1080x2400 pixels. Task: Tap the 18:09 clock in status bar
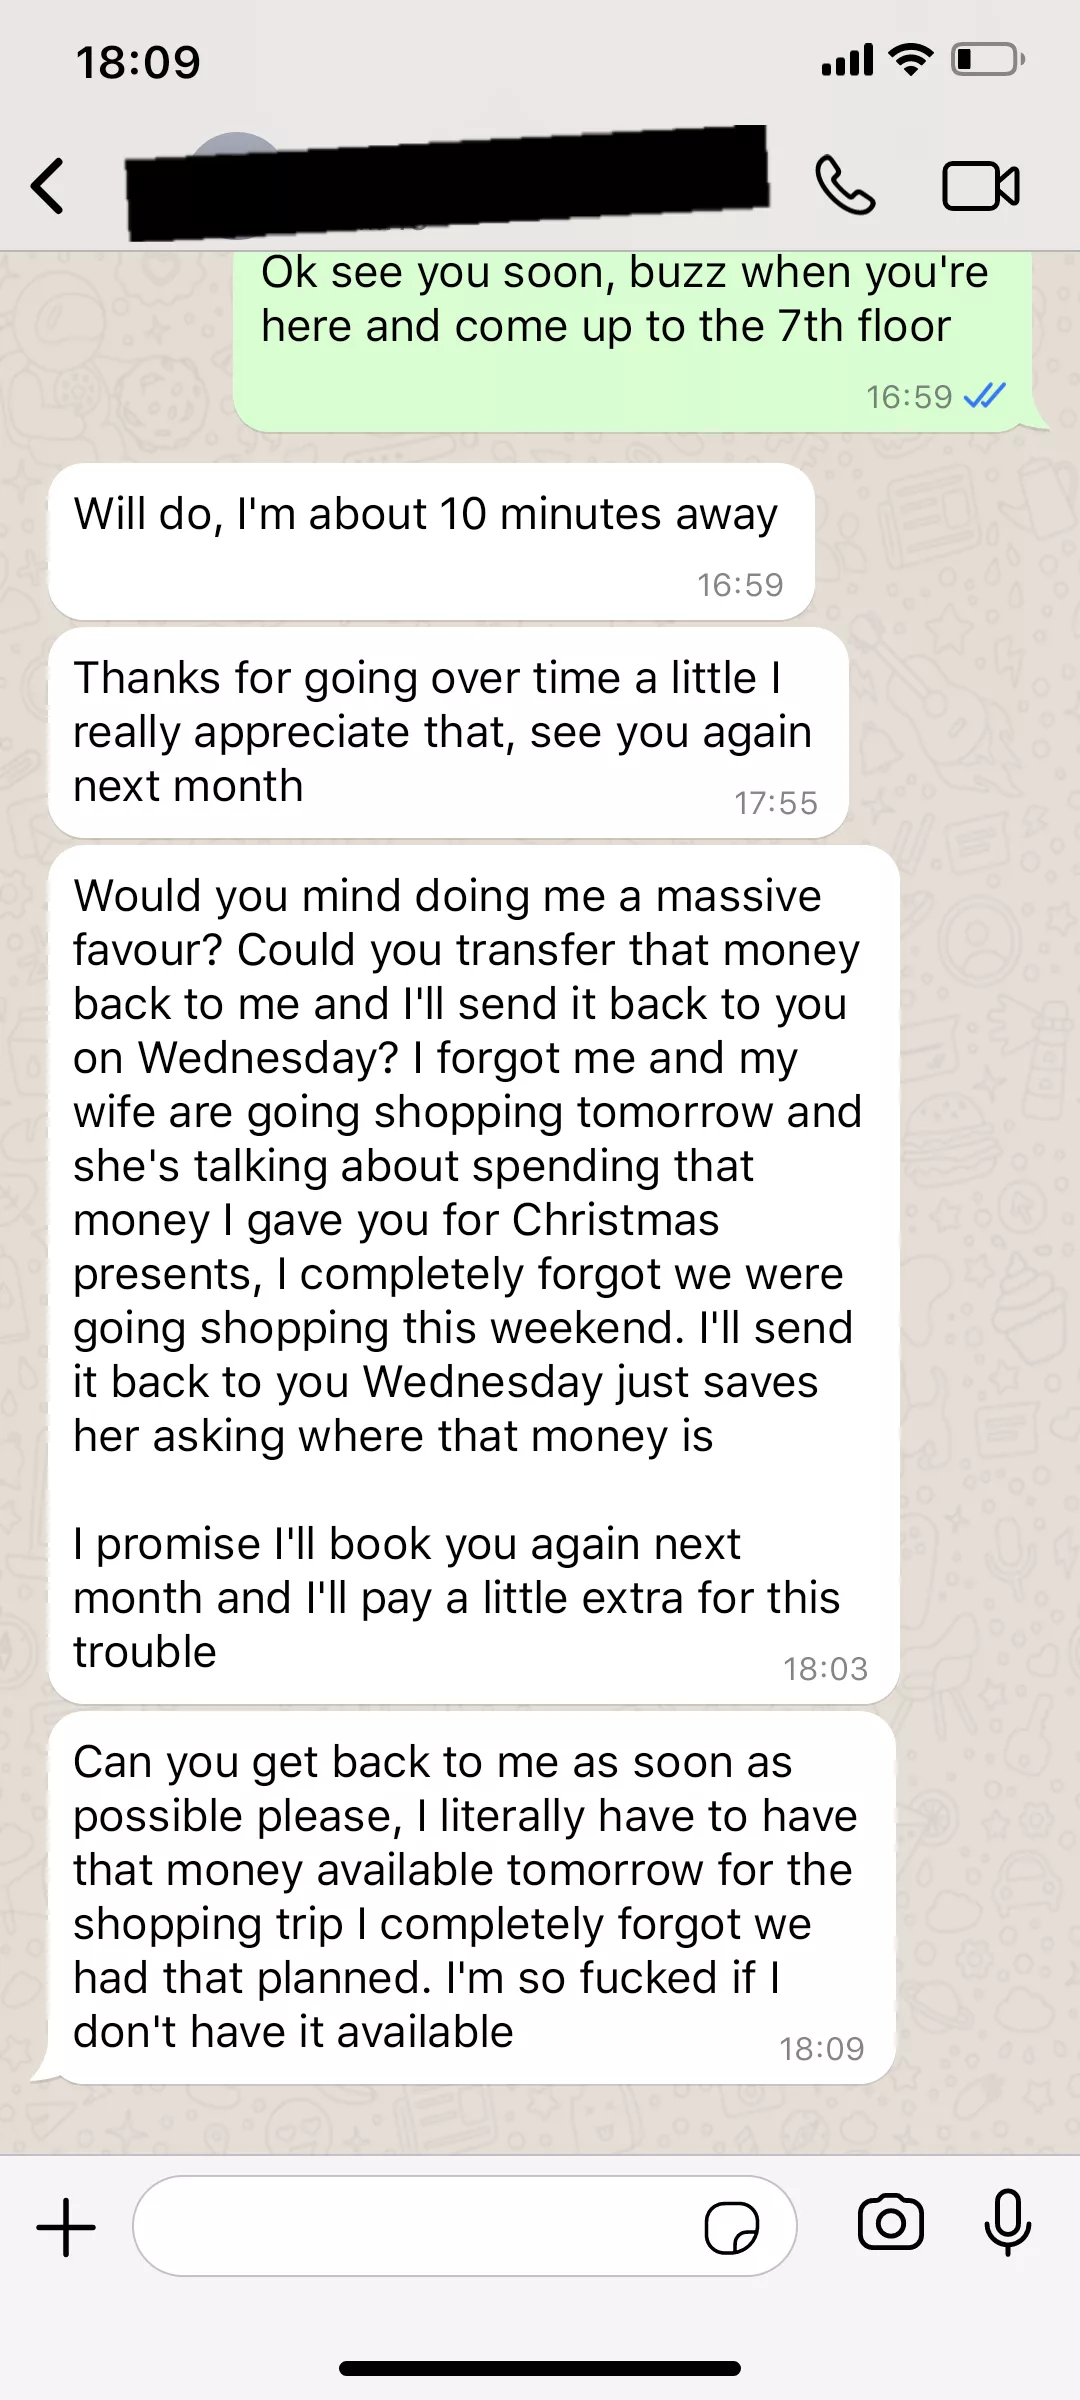(x=138, y=62)
